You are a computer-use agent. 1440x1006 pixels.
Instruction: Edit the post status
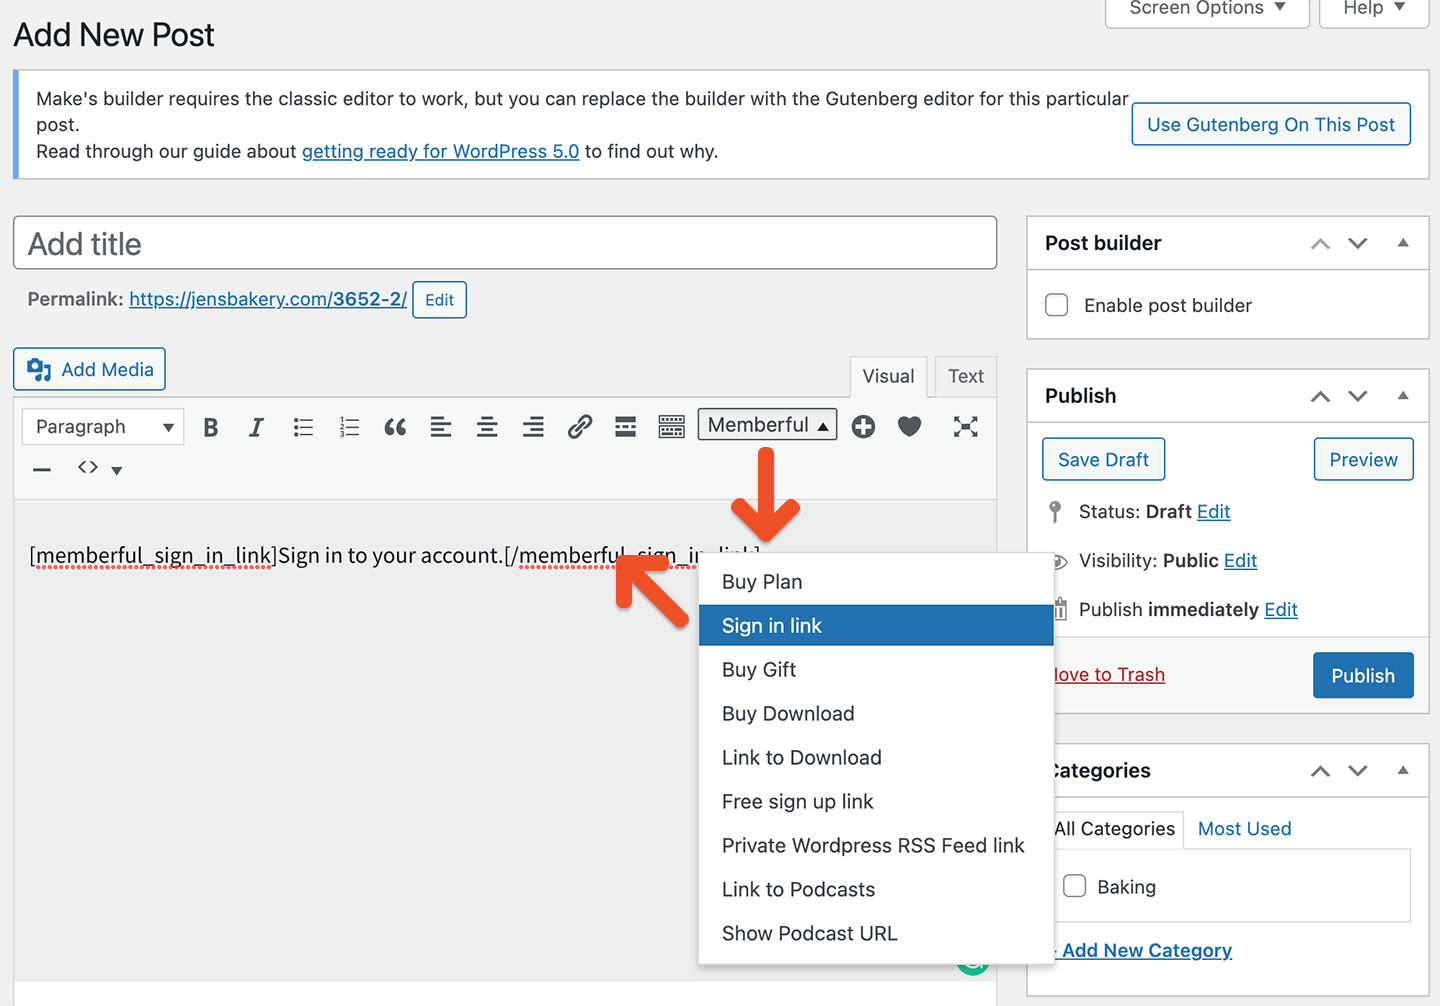pos(1213,512)
